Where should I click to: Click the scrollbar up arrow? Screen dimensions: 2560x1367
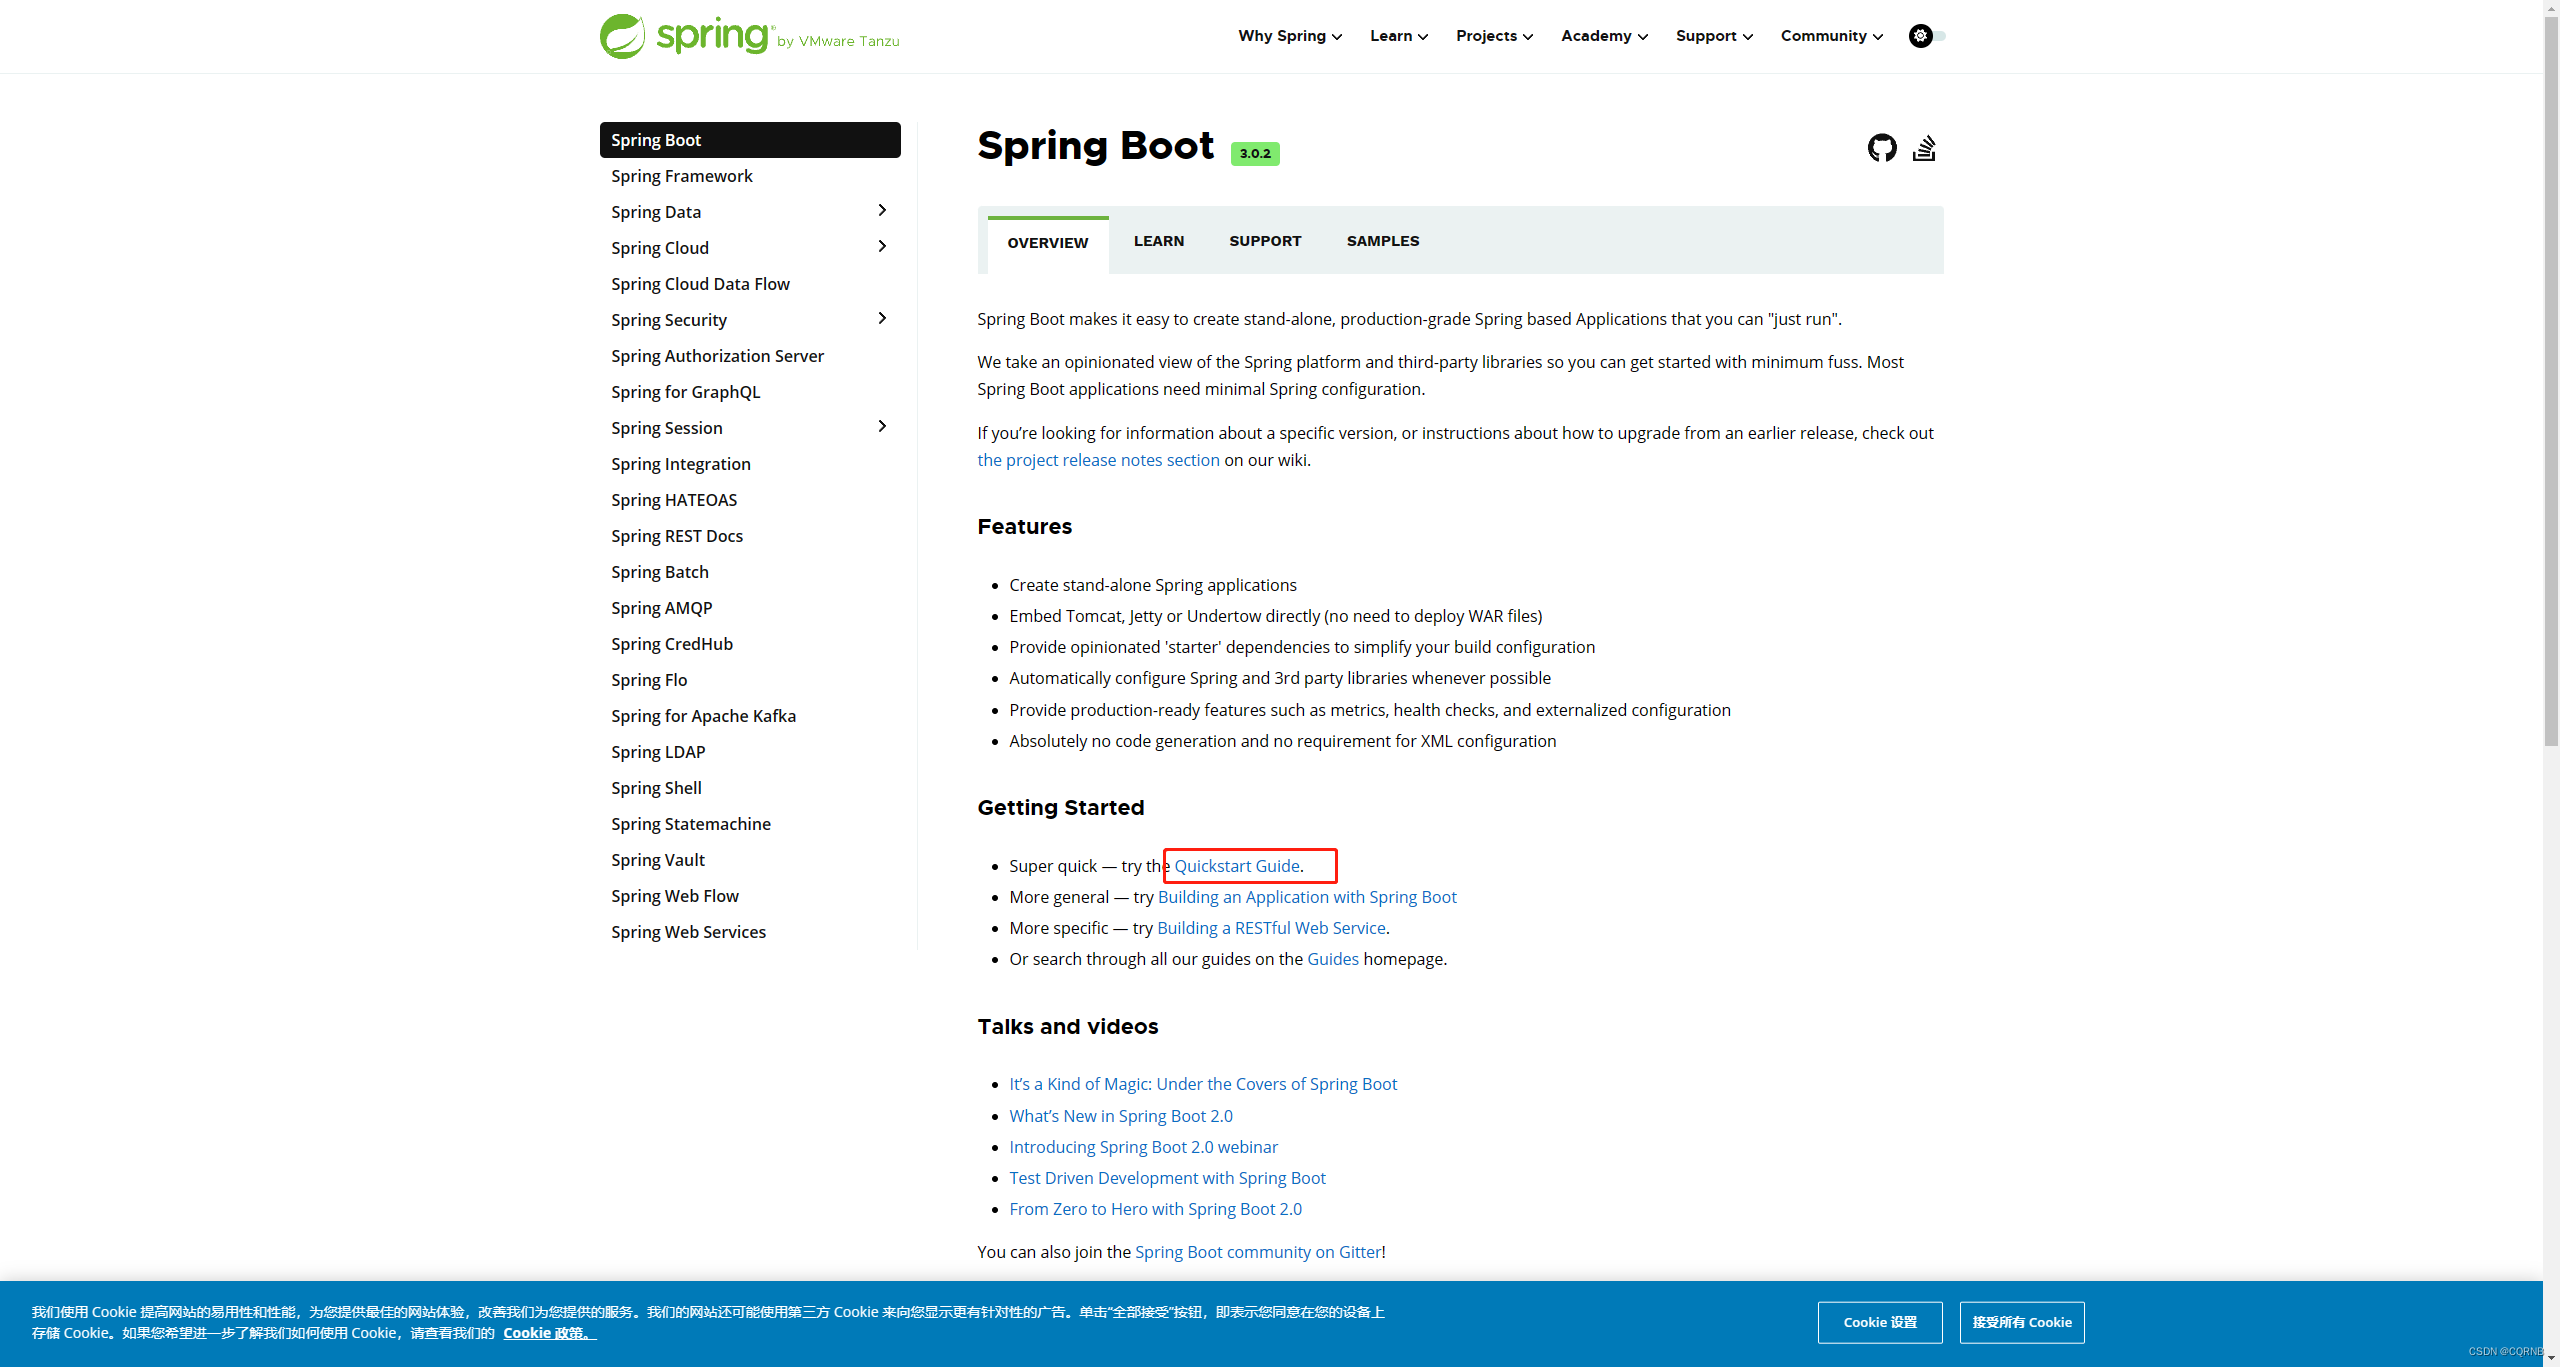tap(2551, 7)
